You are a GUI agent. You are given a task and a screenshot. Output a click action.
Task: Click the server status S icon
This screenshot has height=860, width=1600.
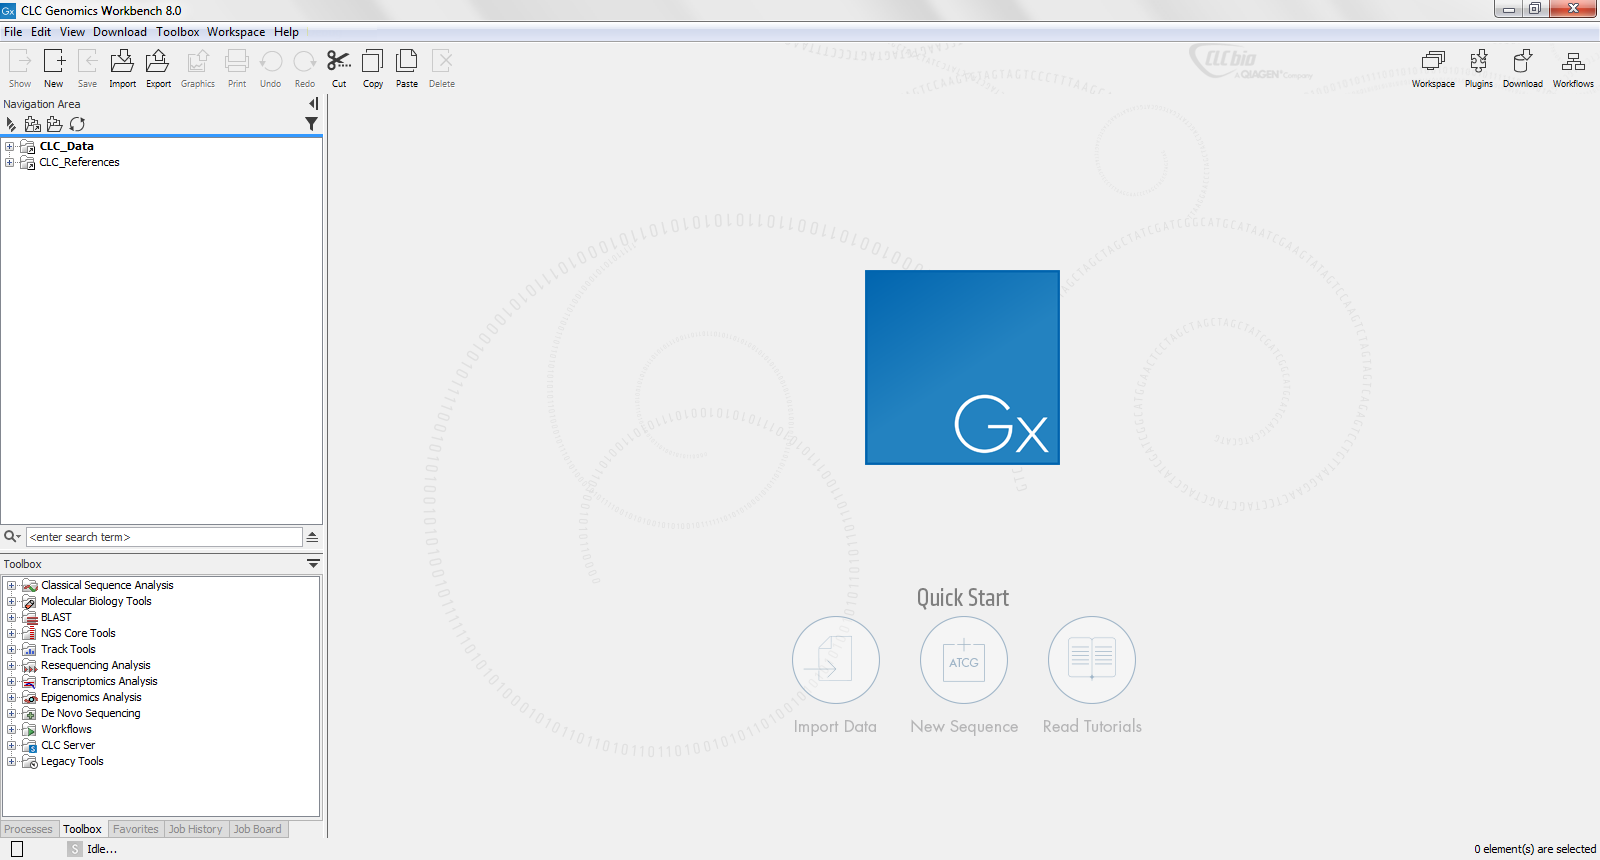pyautogui.click(x=75, y=849)
